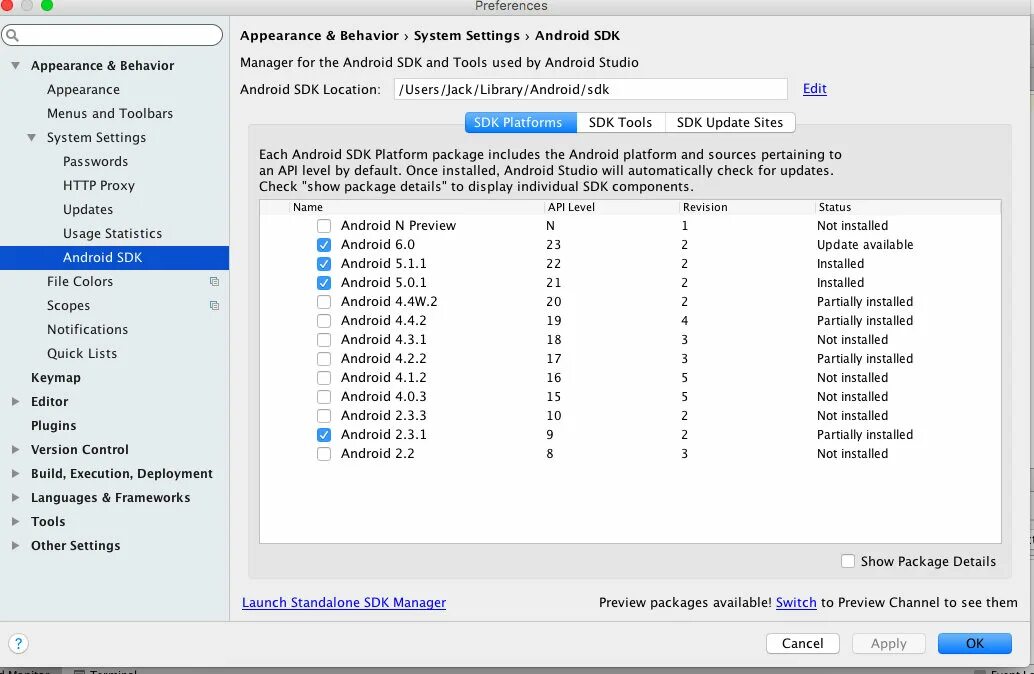Viewport: 1034px width, 674px height.
Task: Expand the Version Control section
Action: (15, 449)
